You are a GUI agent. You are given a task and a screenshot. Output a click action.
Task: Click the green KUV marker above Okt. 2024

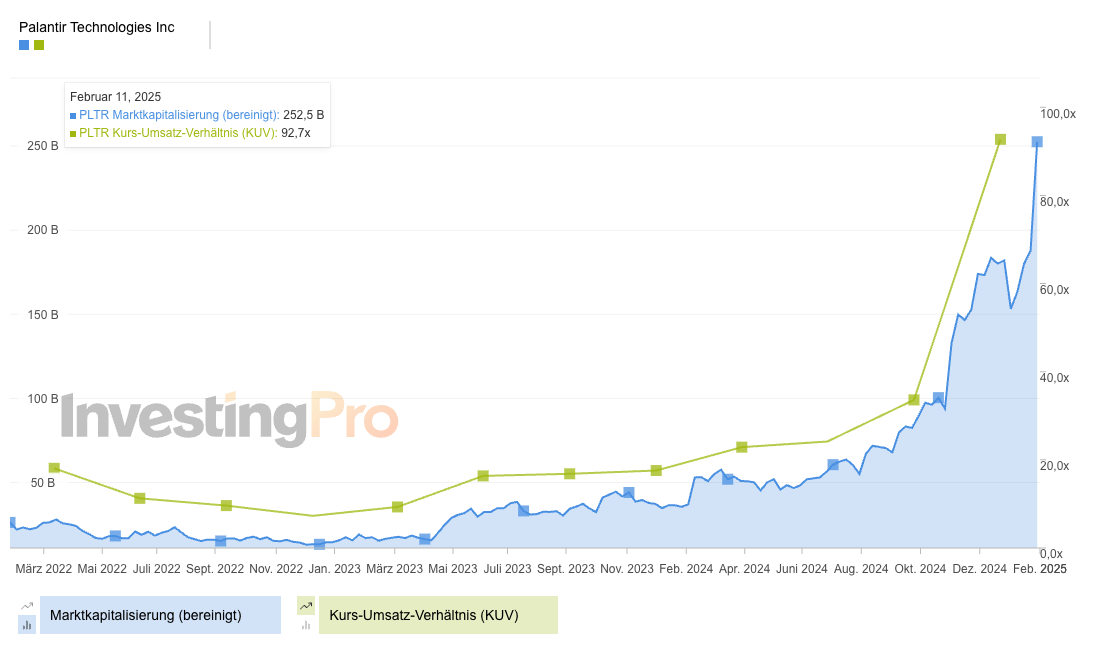913,399
